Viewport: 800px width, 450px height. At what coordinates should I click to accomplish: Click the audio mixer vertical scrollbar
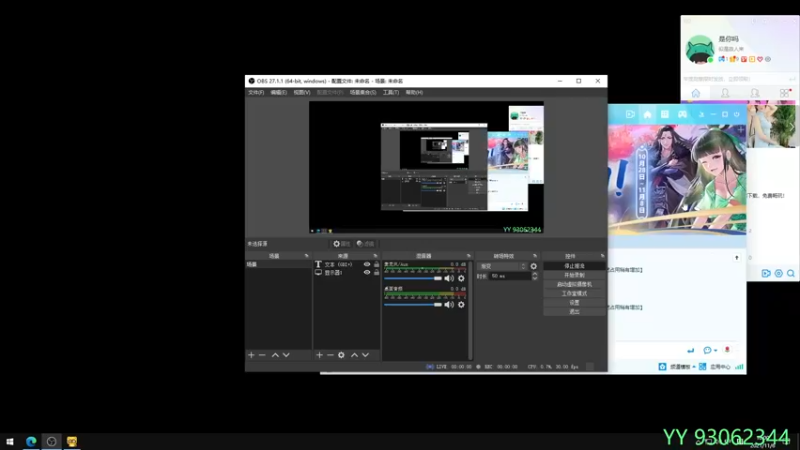(470, 310)
